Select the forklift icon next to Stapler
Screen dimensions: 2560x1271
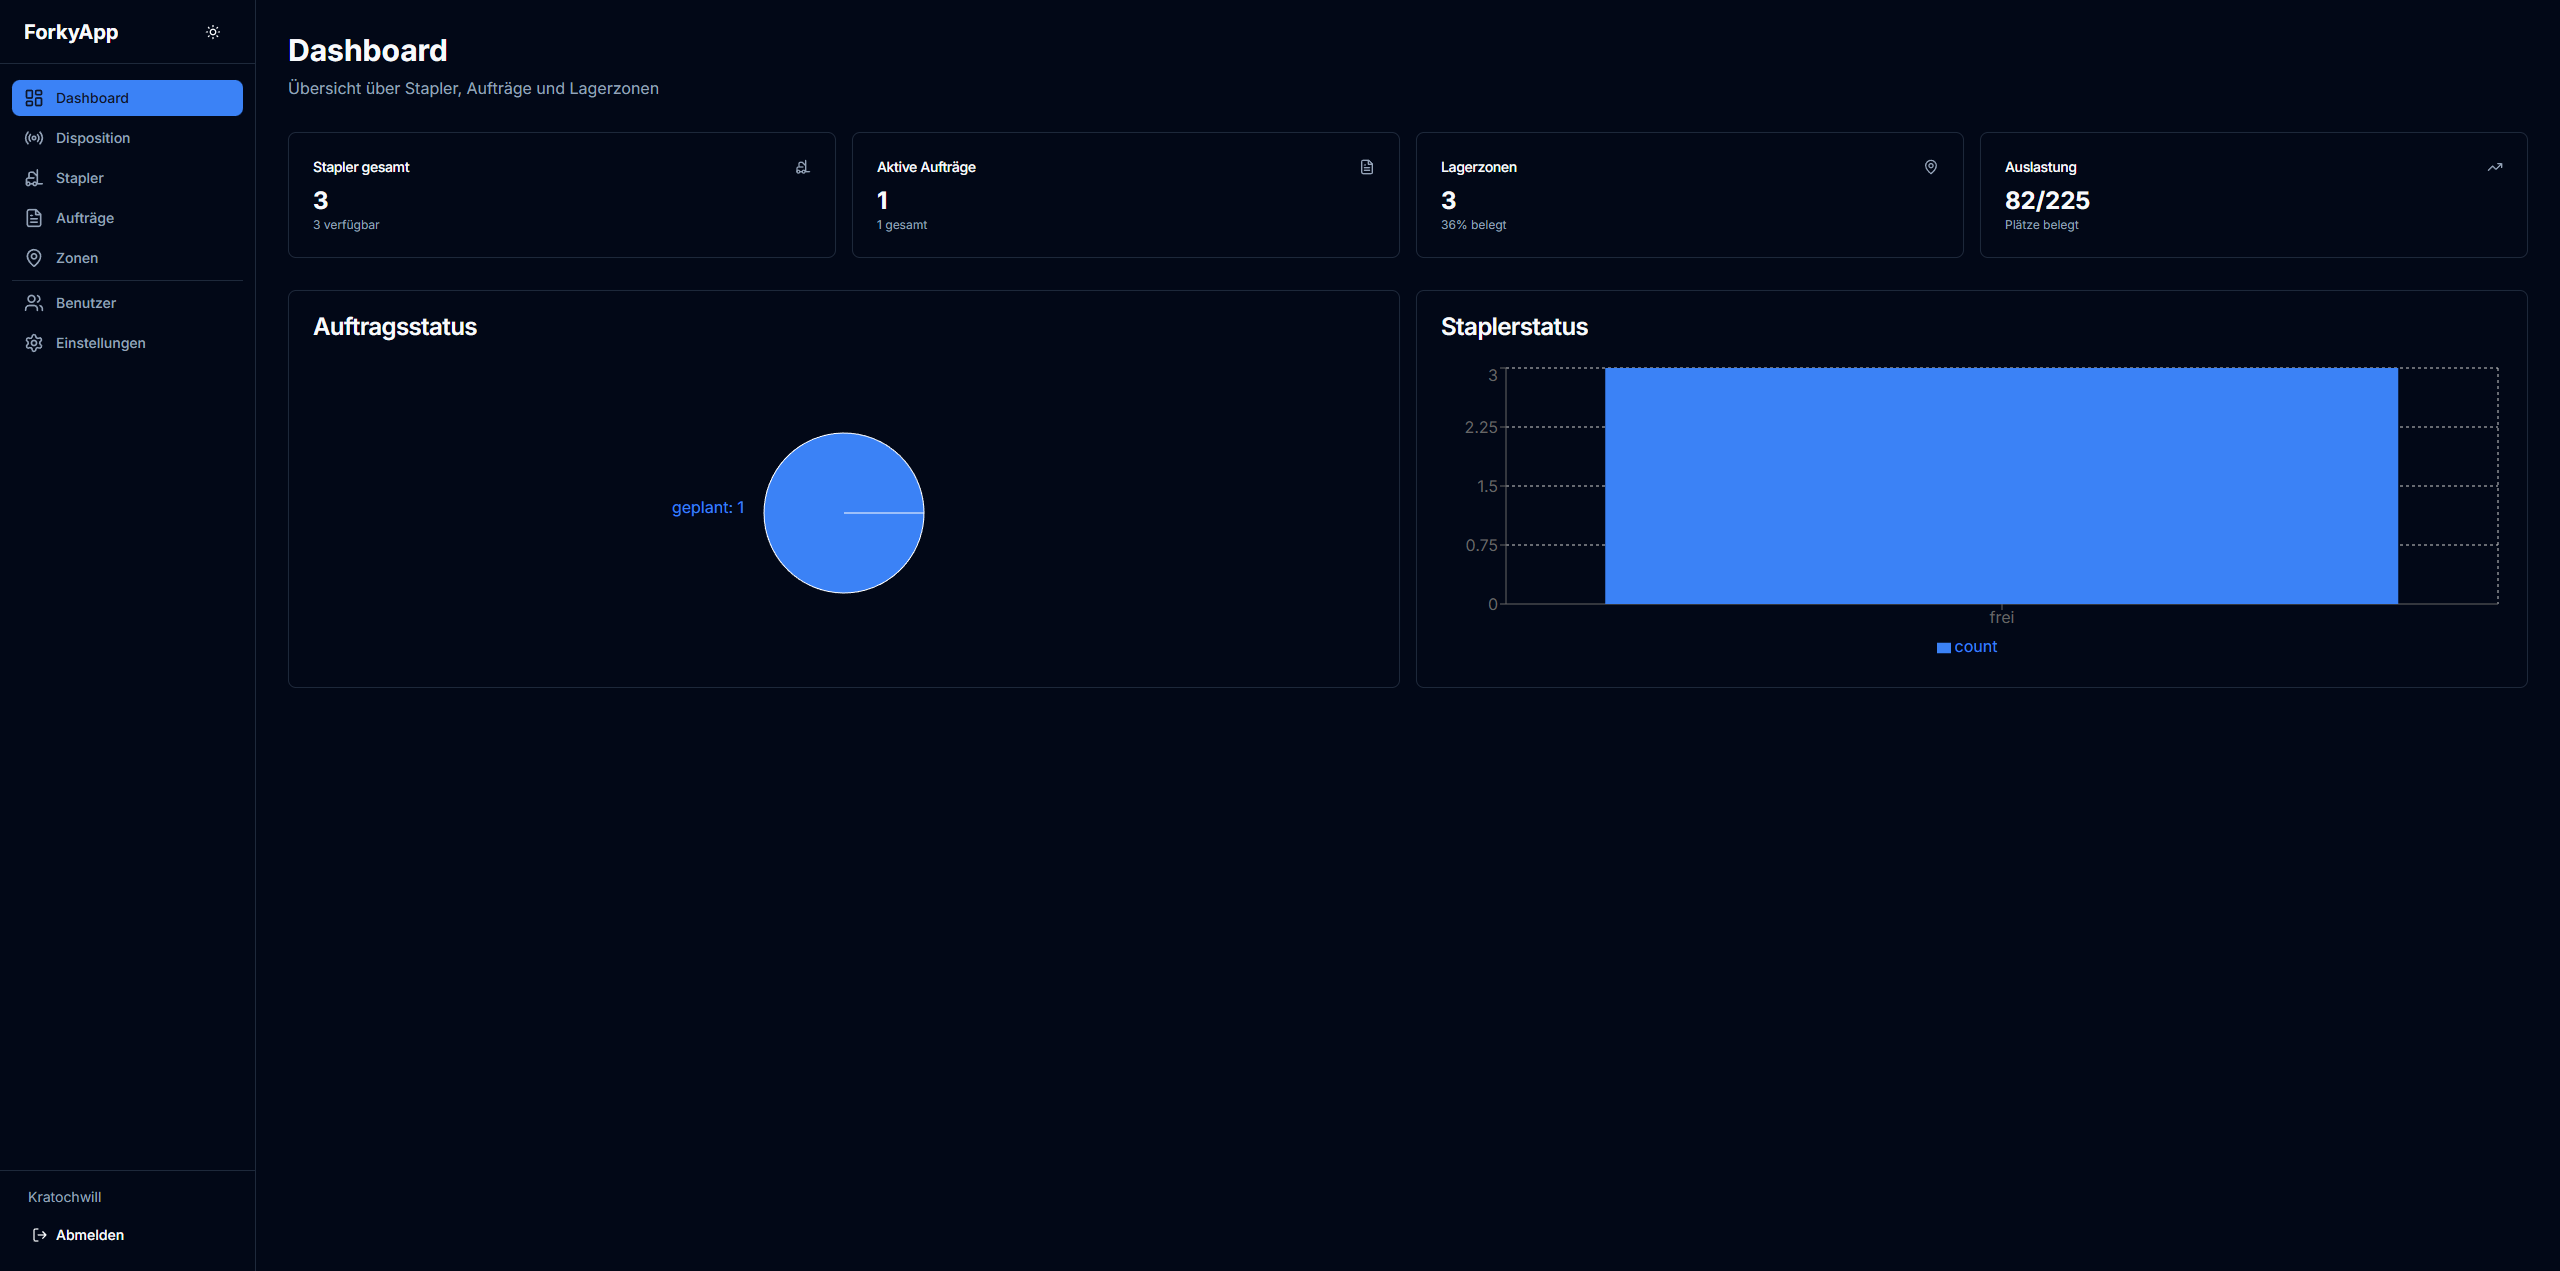33,177
